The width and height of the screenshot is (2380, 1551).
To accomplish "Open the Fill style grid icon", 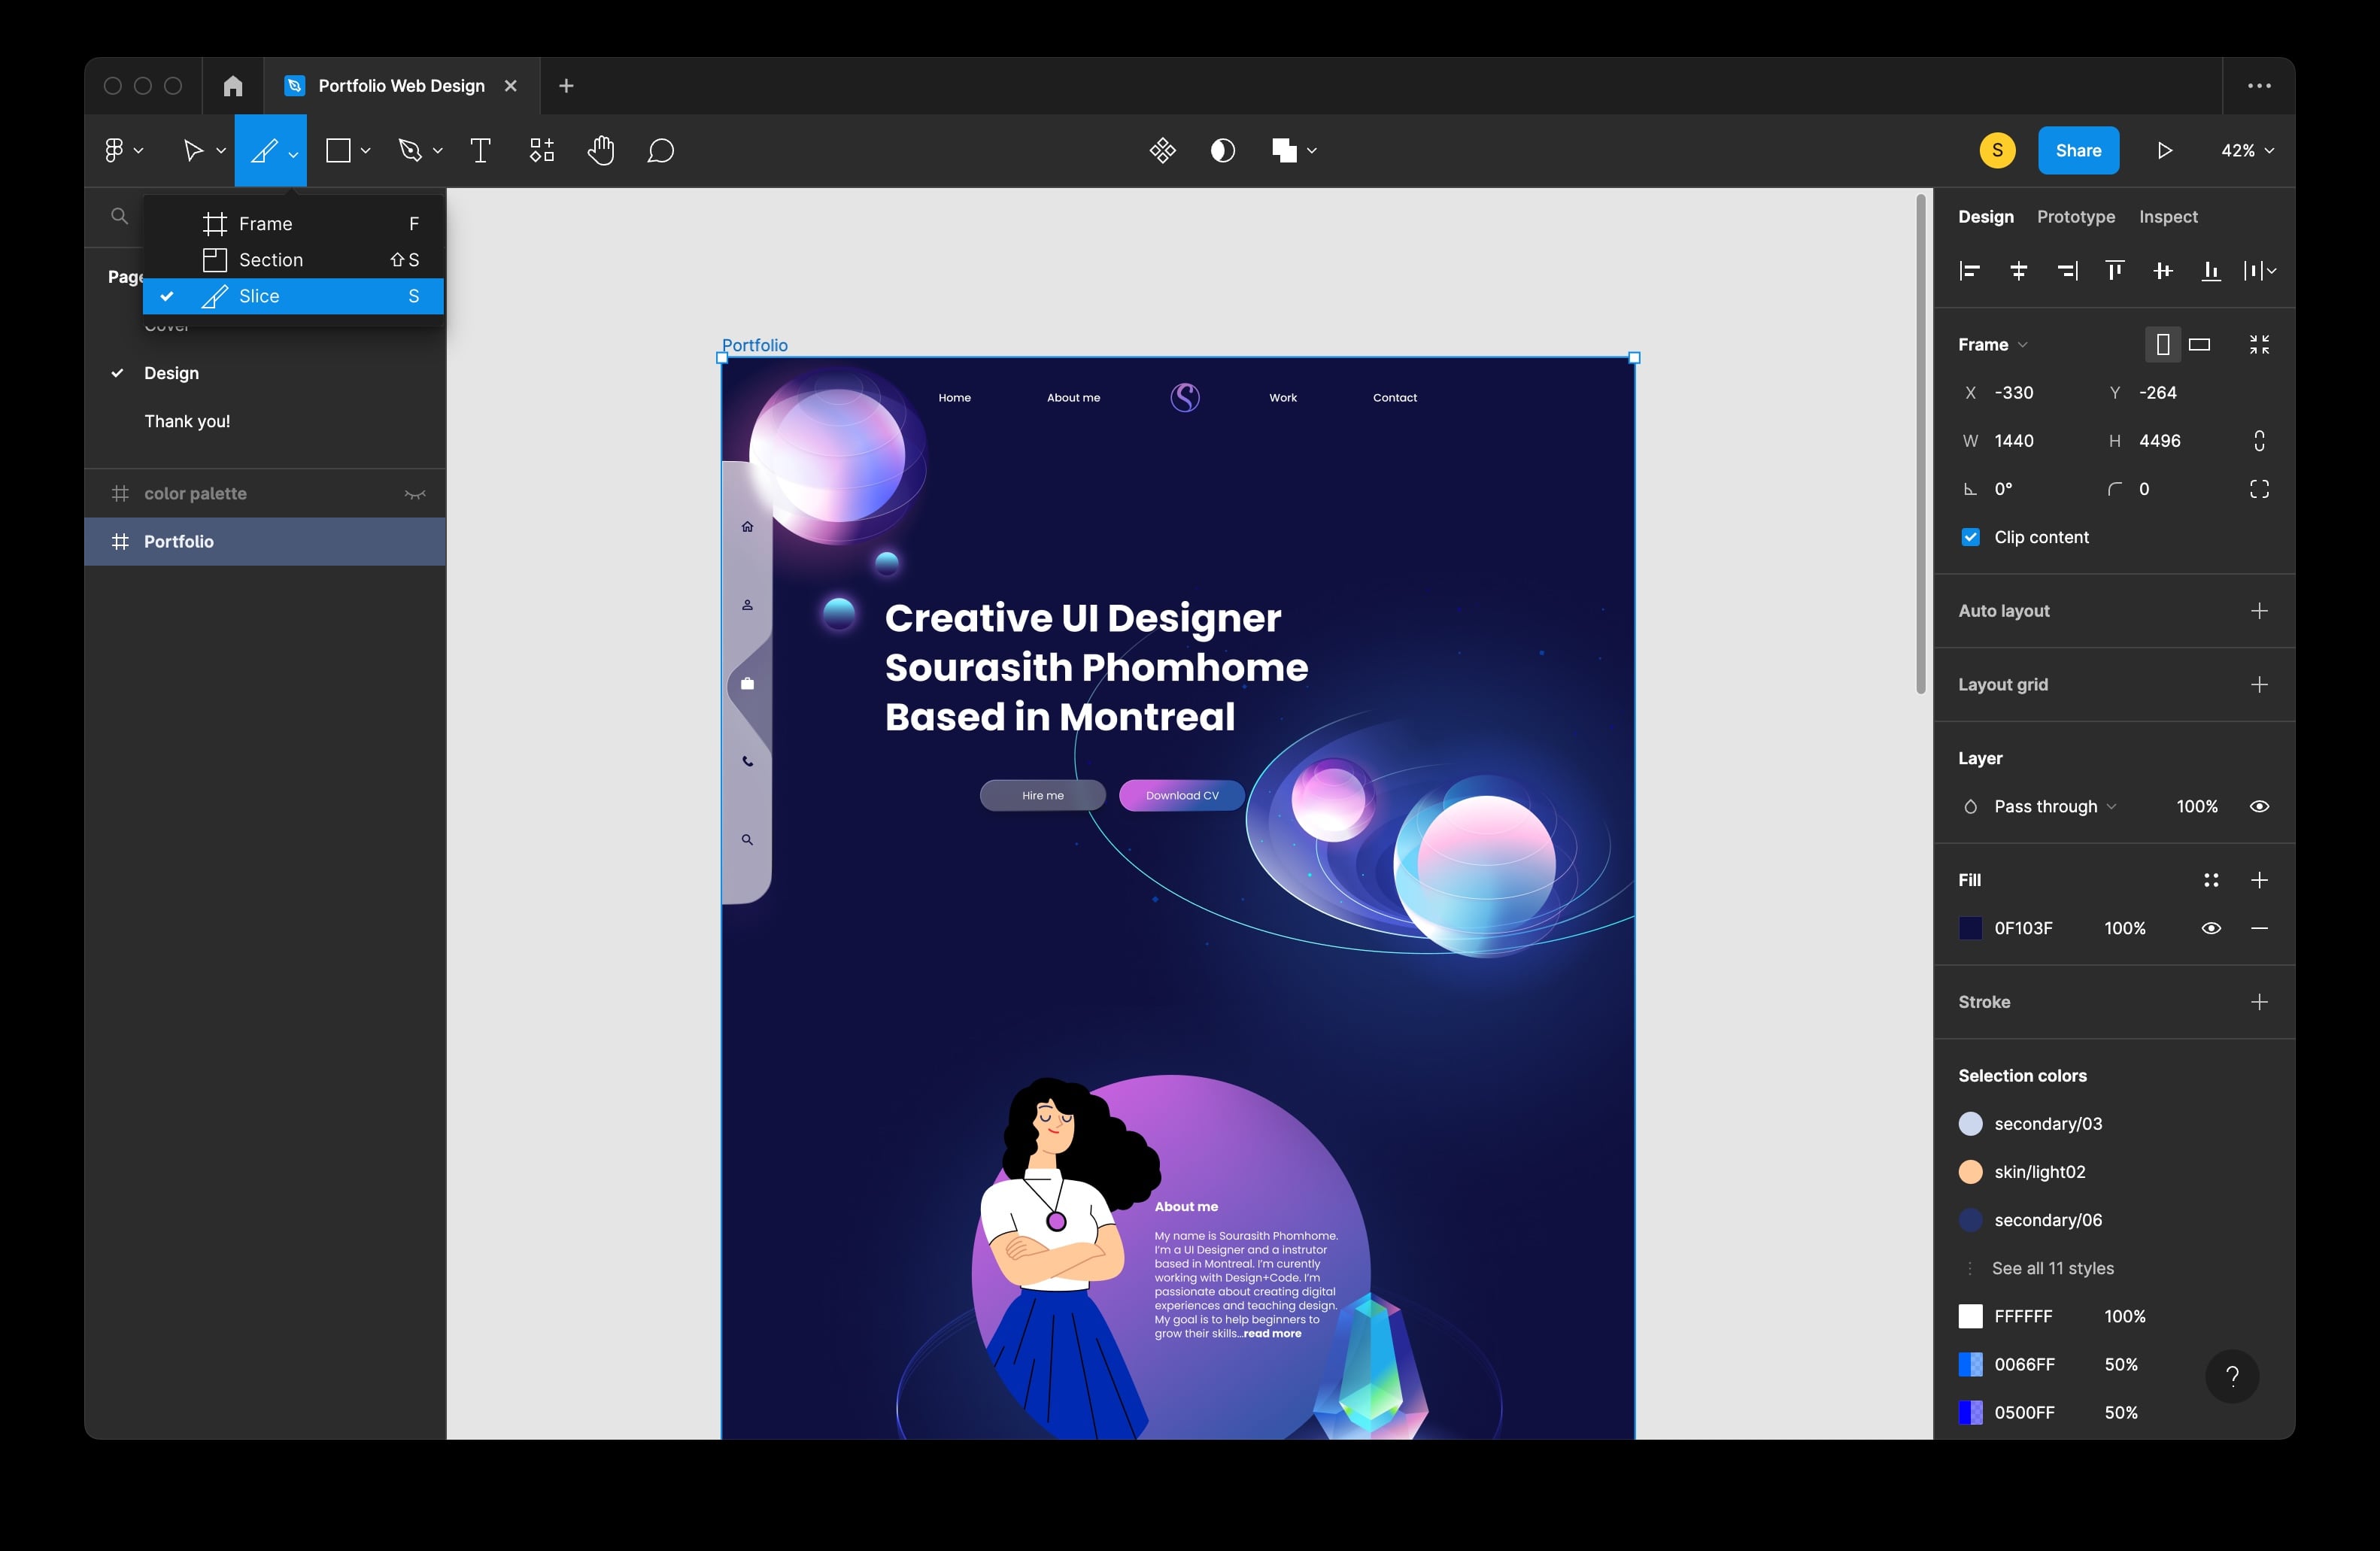I will 2211,880.
